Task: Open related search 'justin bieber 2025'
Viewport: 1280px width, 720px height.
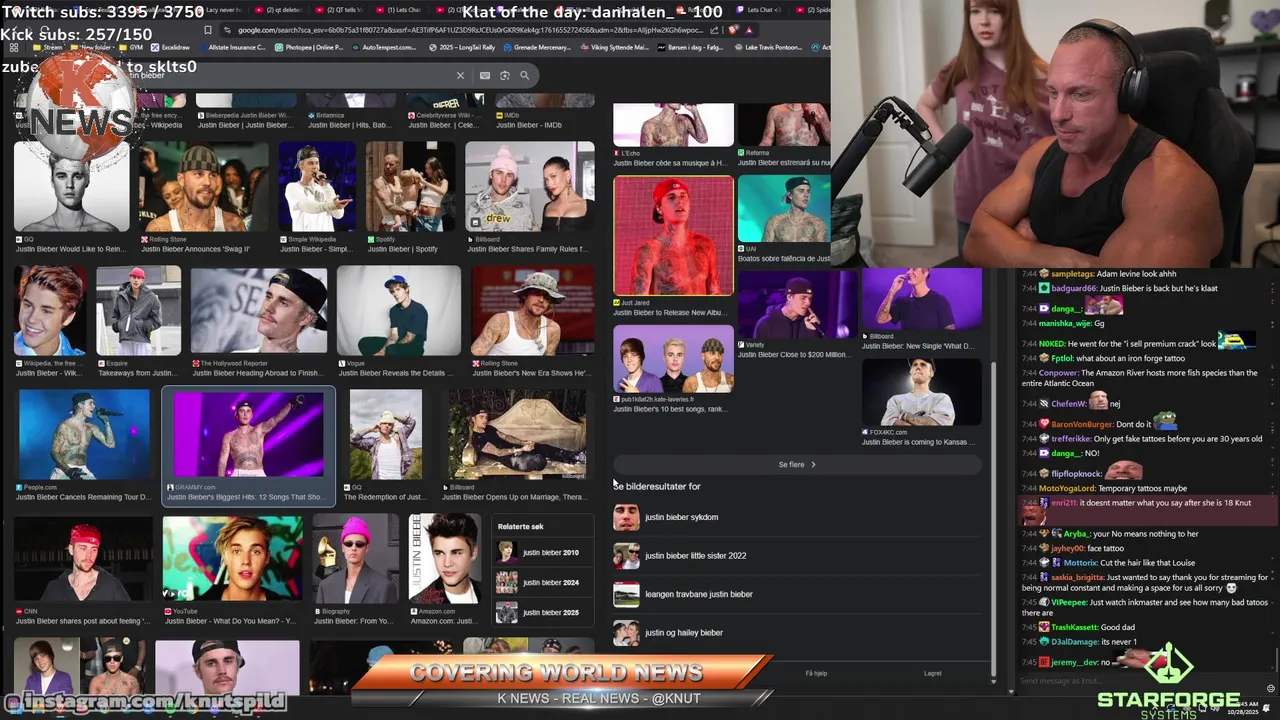Action: (x=544, y=612)
